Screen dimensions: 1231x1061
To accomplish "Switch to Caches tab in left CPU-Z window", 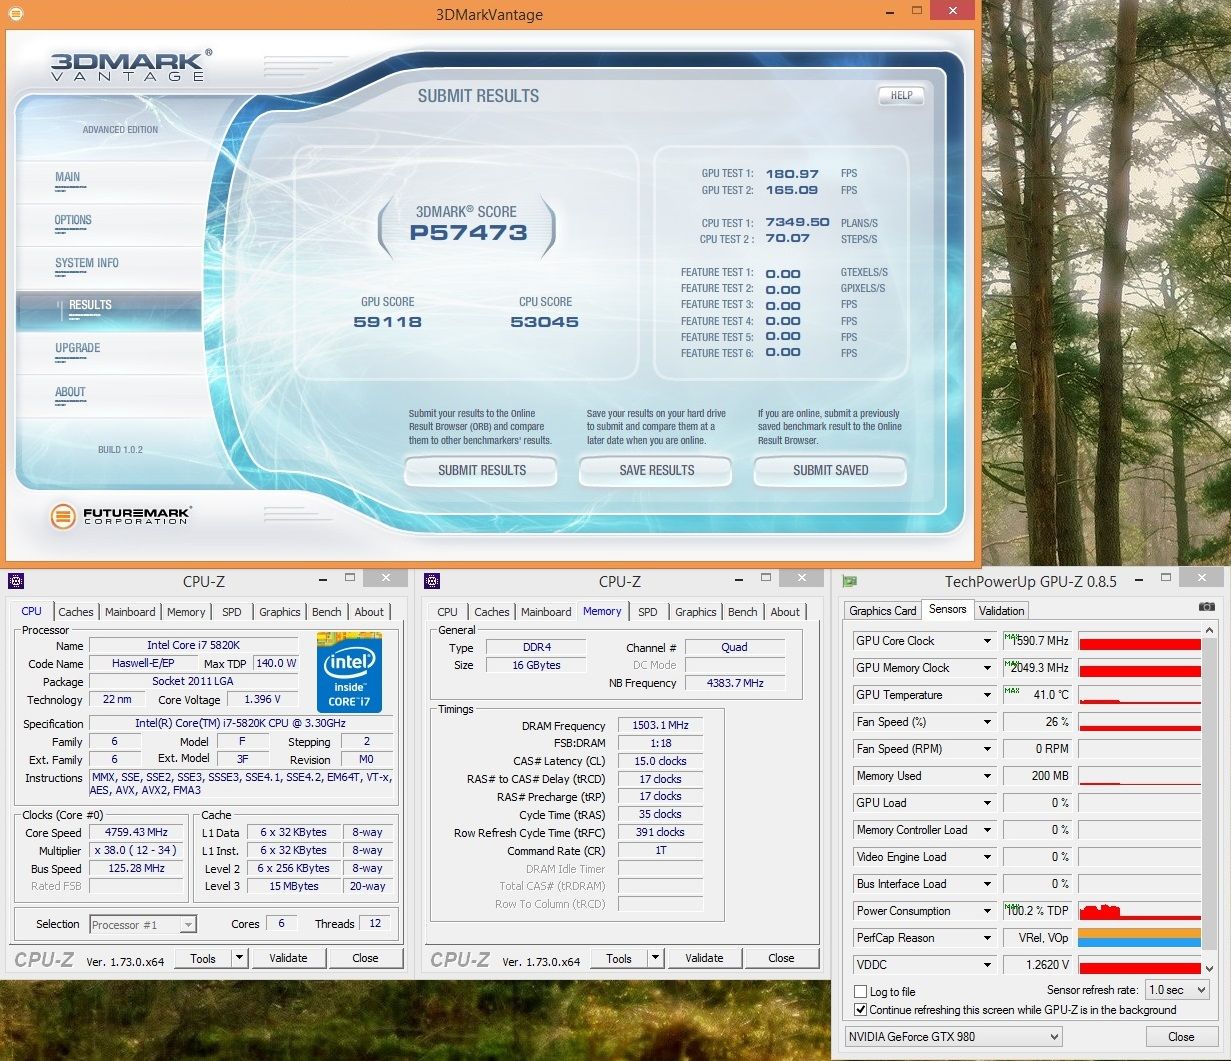I will pyautogui.click(x=76, y=612).
